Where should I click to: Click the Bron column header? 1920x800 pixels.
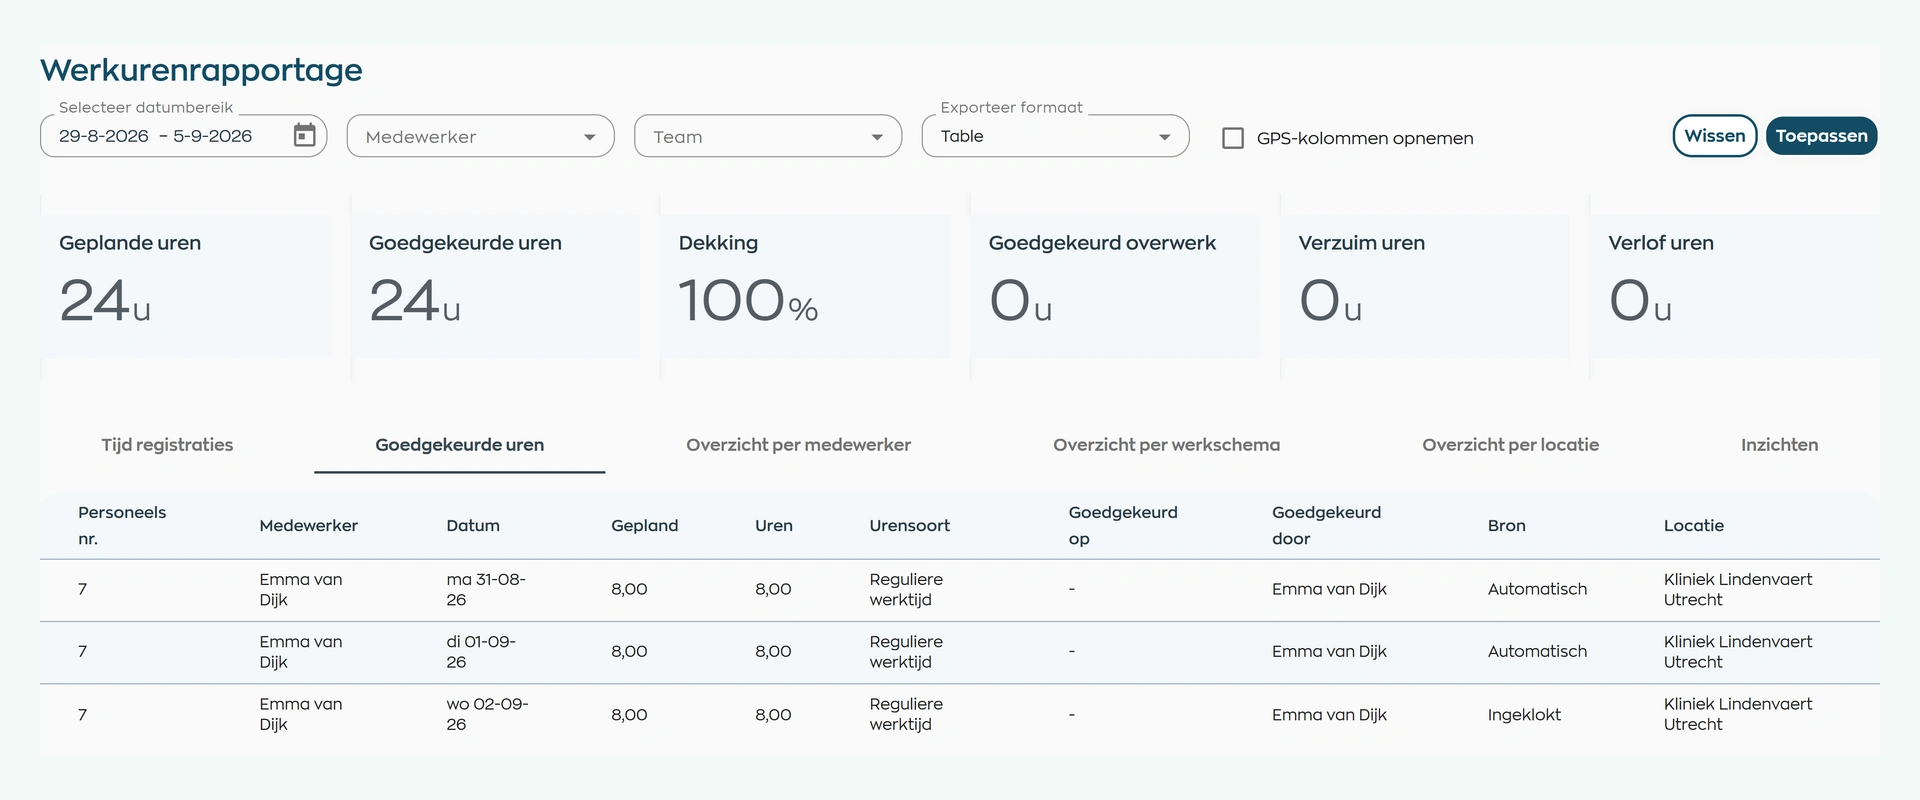pyautogui.click(x=1506, y=525)
